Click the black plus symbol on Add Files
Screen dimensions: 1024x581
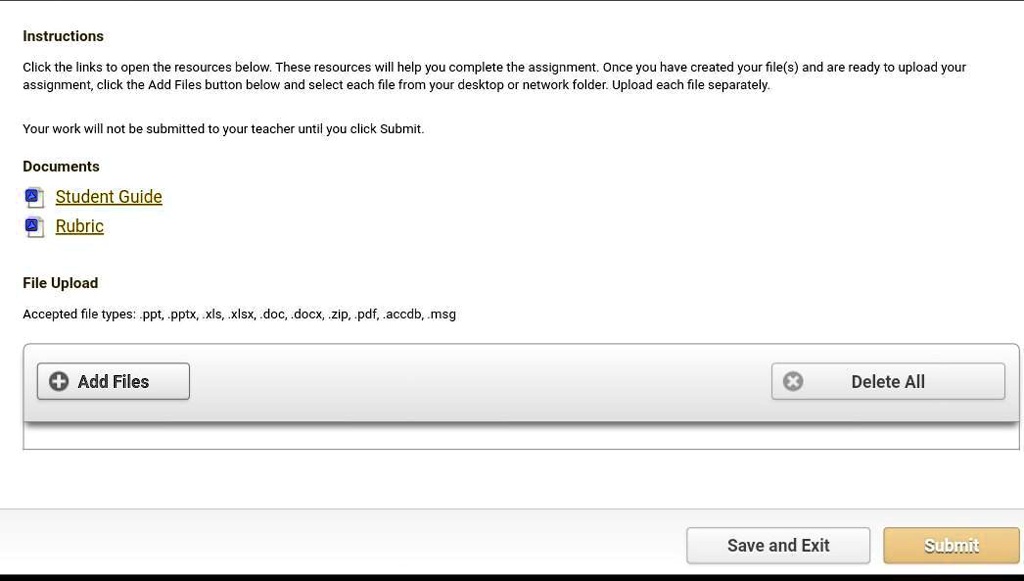(58, 381)
